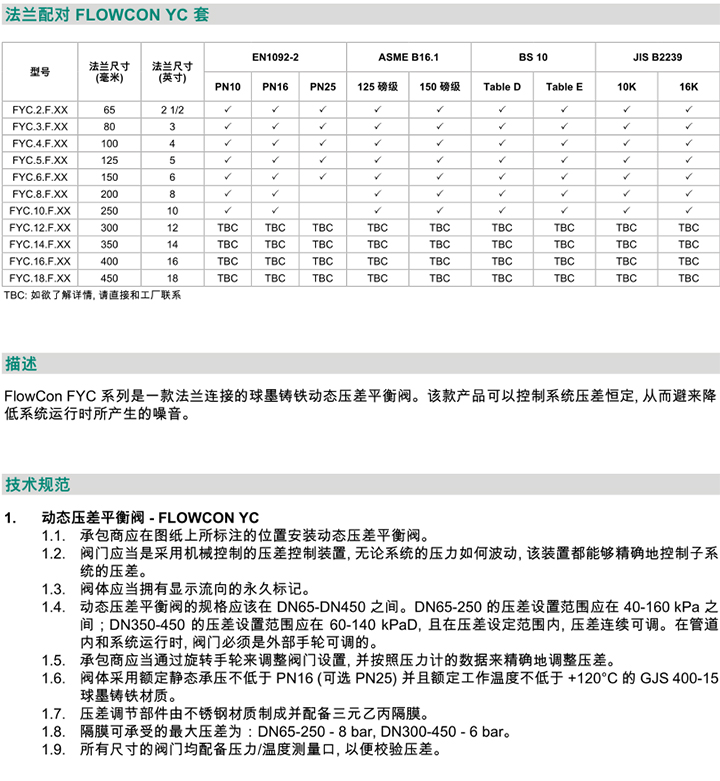Click the section title '法兰配对 FLOWCON YC 套'
Viewport: 720px width, 781px height.
[x=107, y=15]
